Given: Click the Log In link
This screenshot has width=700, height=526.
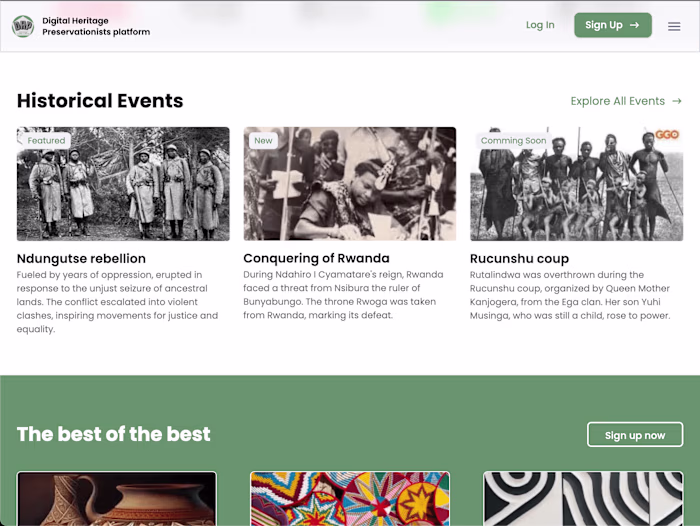Looking at the screenshot, I should (540, 25).
